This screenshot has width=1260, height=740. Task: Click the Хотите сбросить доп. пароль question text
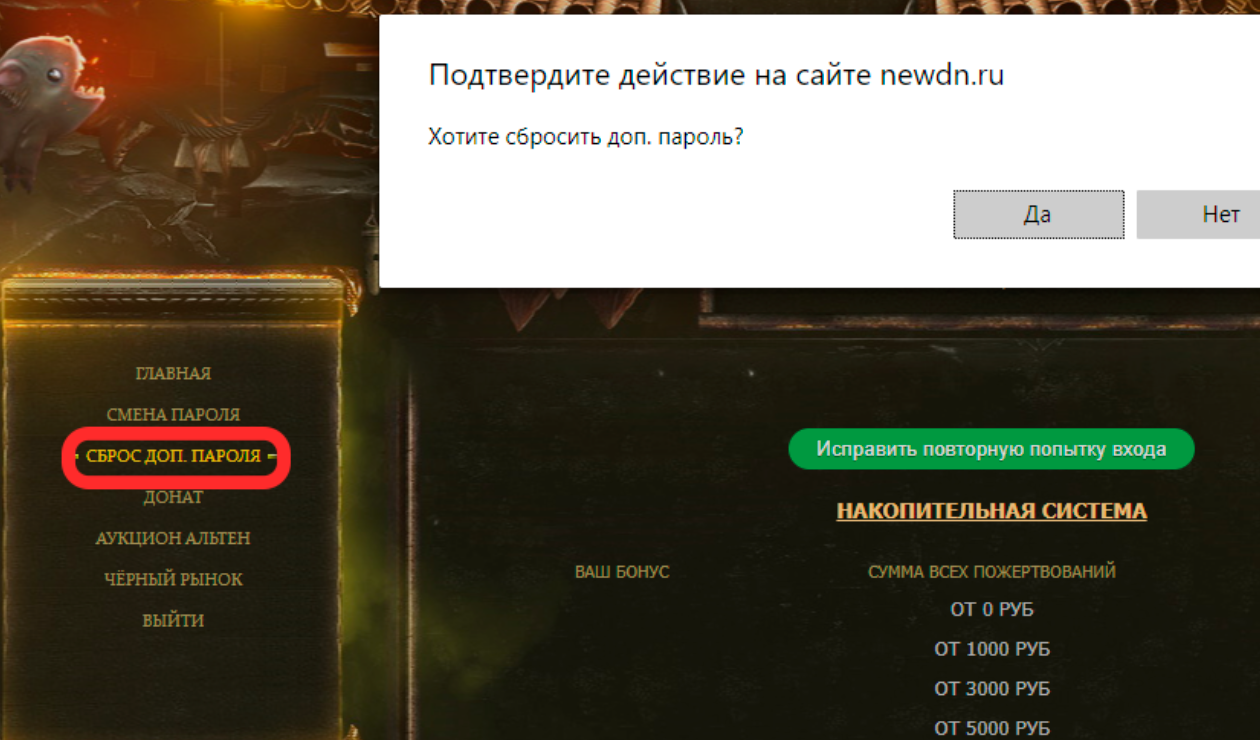click(x=586, y=136)
